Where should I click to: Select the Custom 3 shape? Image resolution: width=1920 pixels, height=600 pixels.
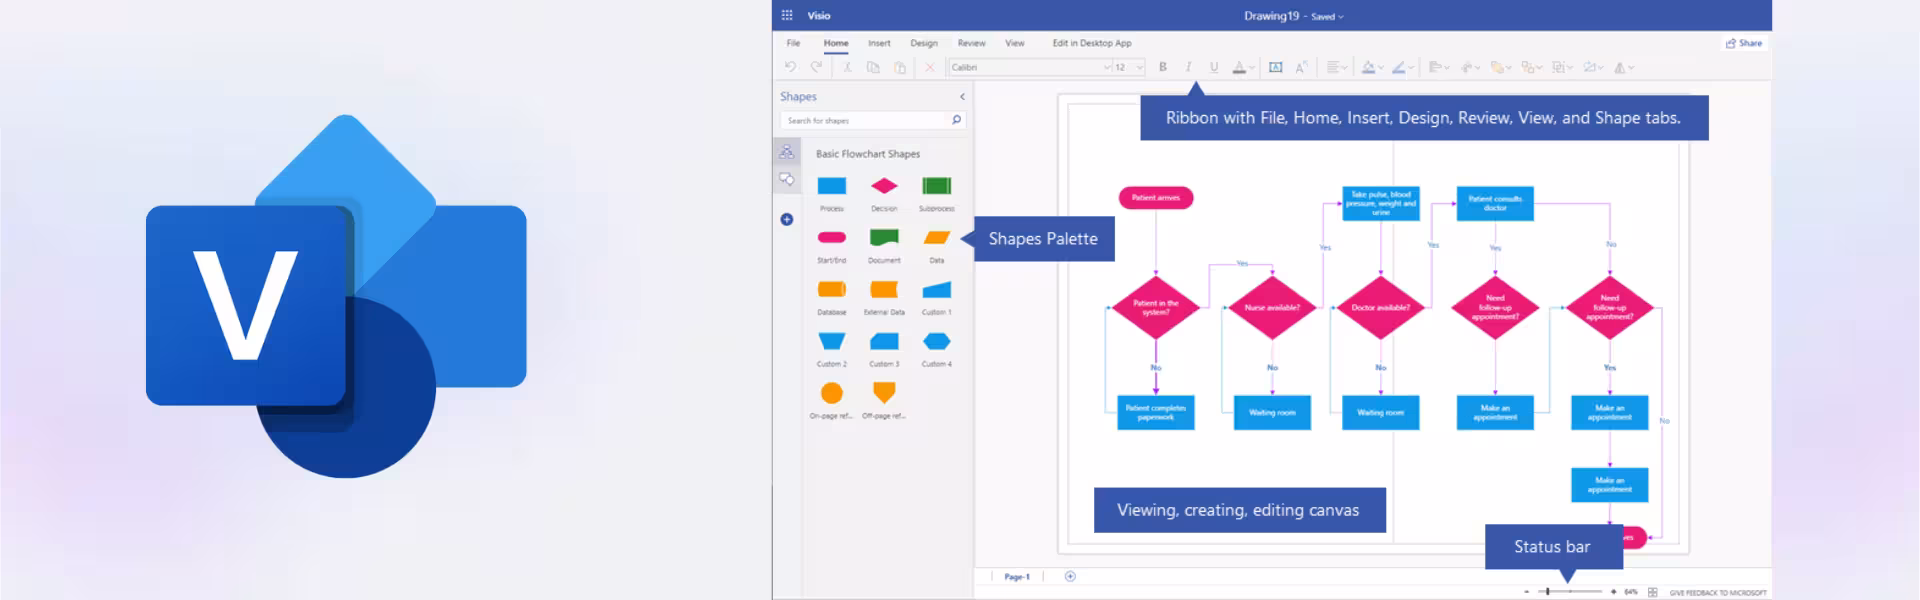pos(884,342)
